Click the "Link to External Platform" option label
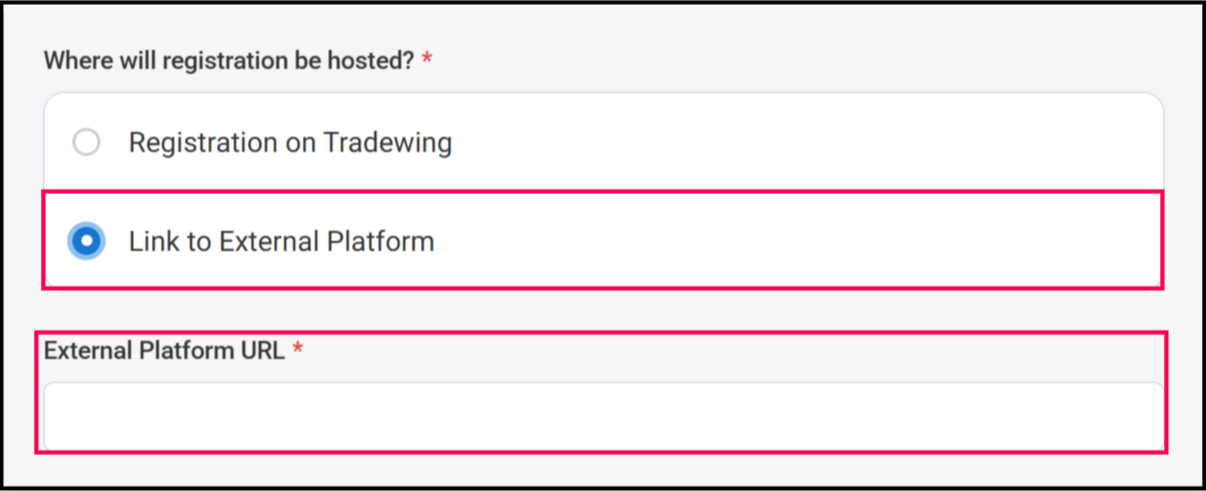Image resolution: width=1206 pixels, height=491 pixels. click(281, 241)
